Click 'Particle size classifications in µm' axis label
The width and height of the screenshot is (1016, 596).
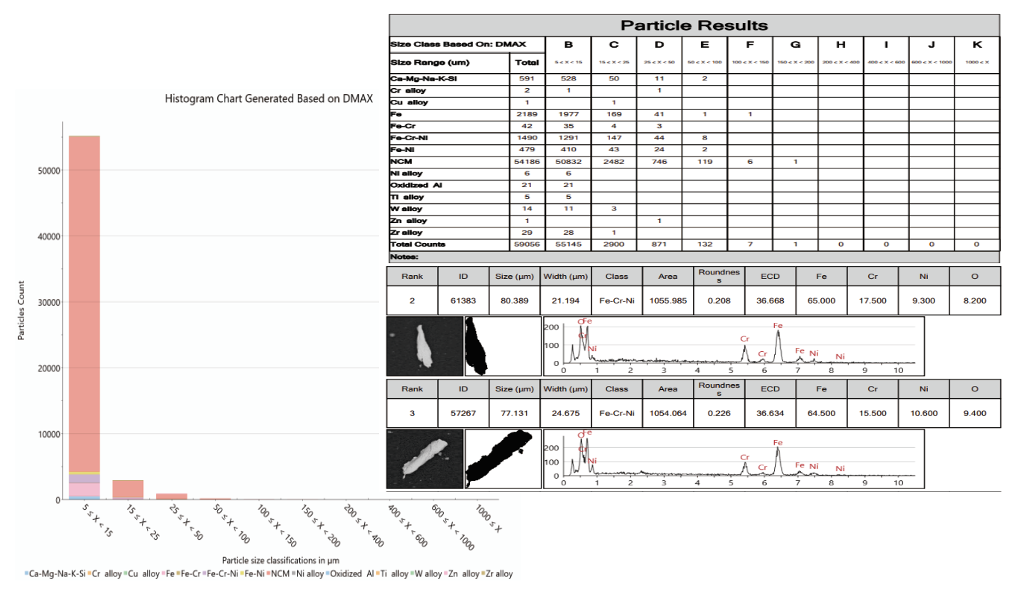click(x=281, y=560)
